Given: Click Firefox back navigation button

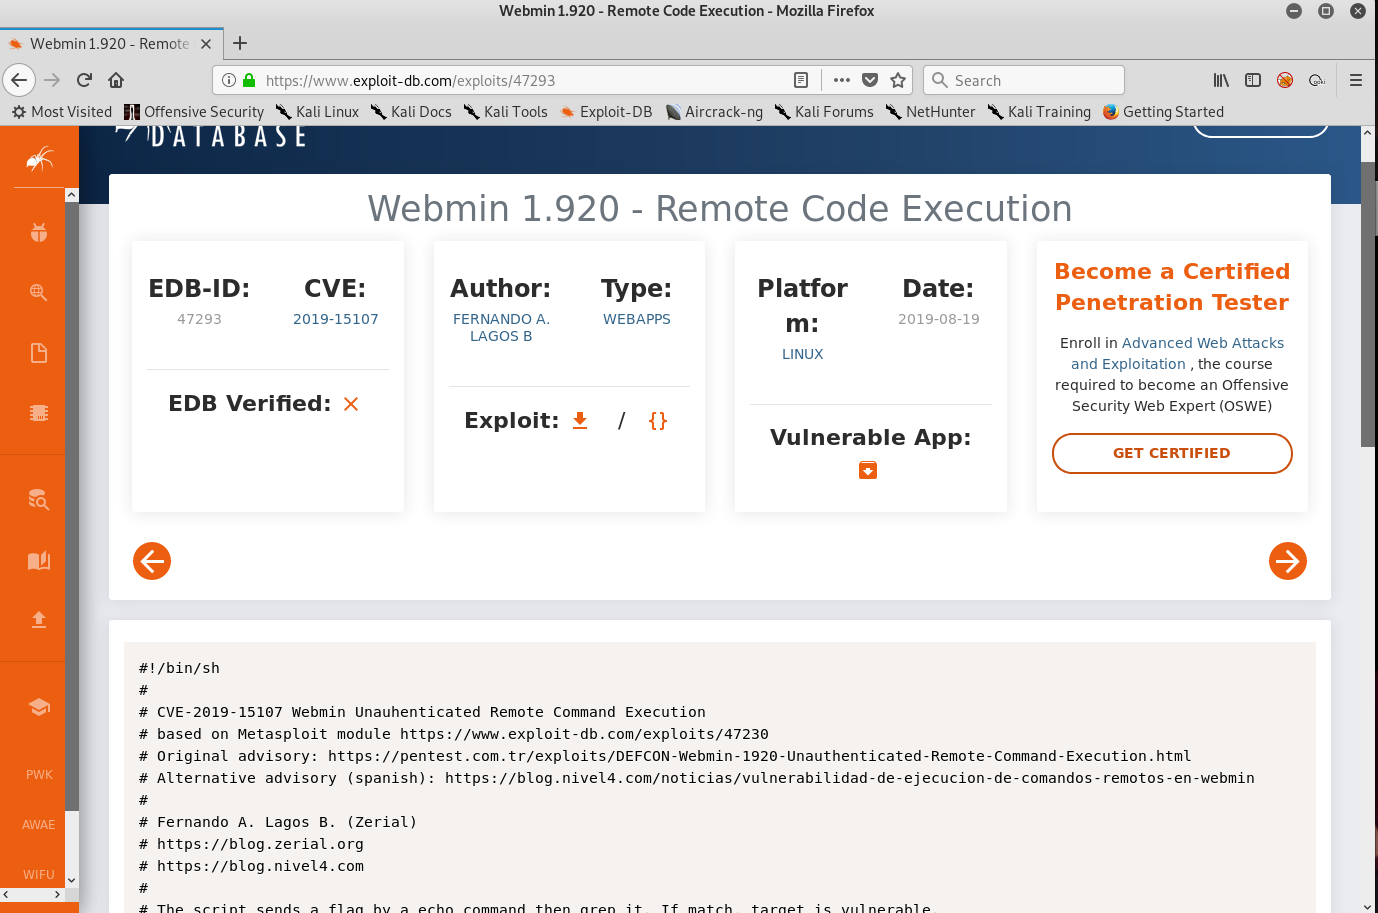Looking at the screenshot, I should point(19,80).
